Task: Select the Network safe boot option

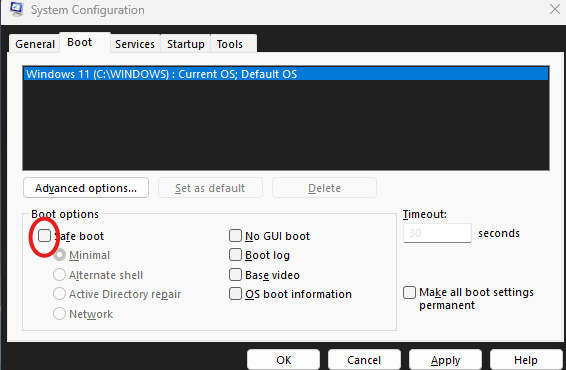Action: point(60,314)
